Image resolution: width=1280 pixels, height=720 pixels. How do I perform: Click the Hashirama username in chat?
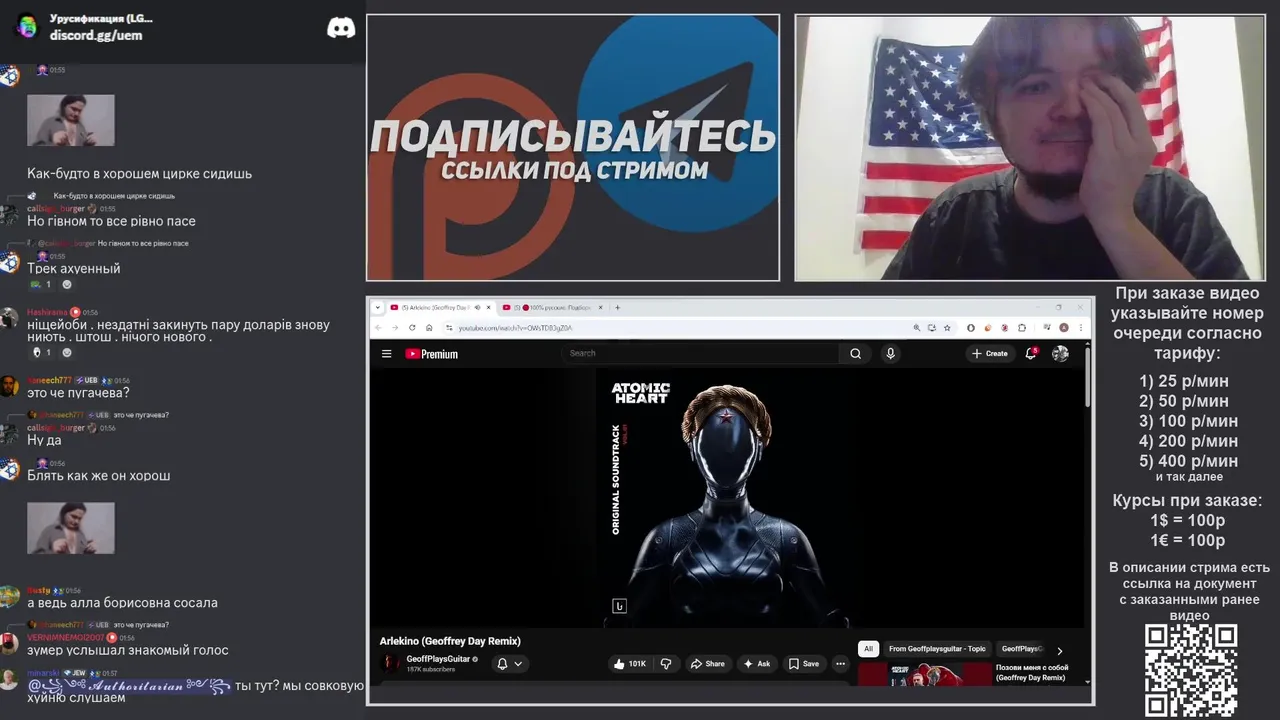coord(47,312)
